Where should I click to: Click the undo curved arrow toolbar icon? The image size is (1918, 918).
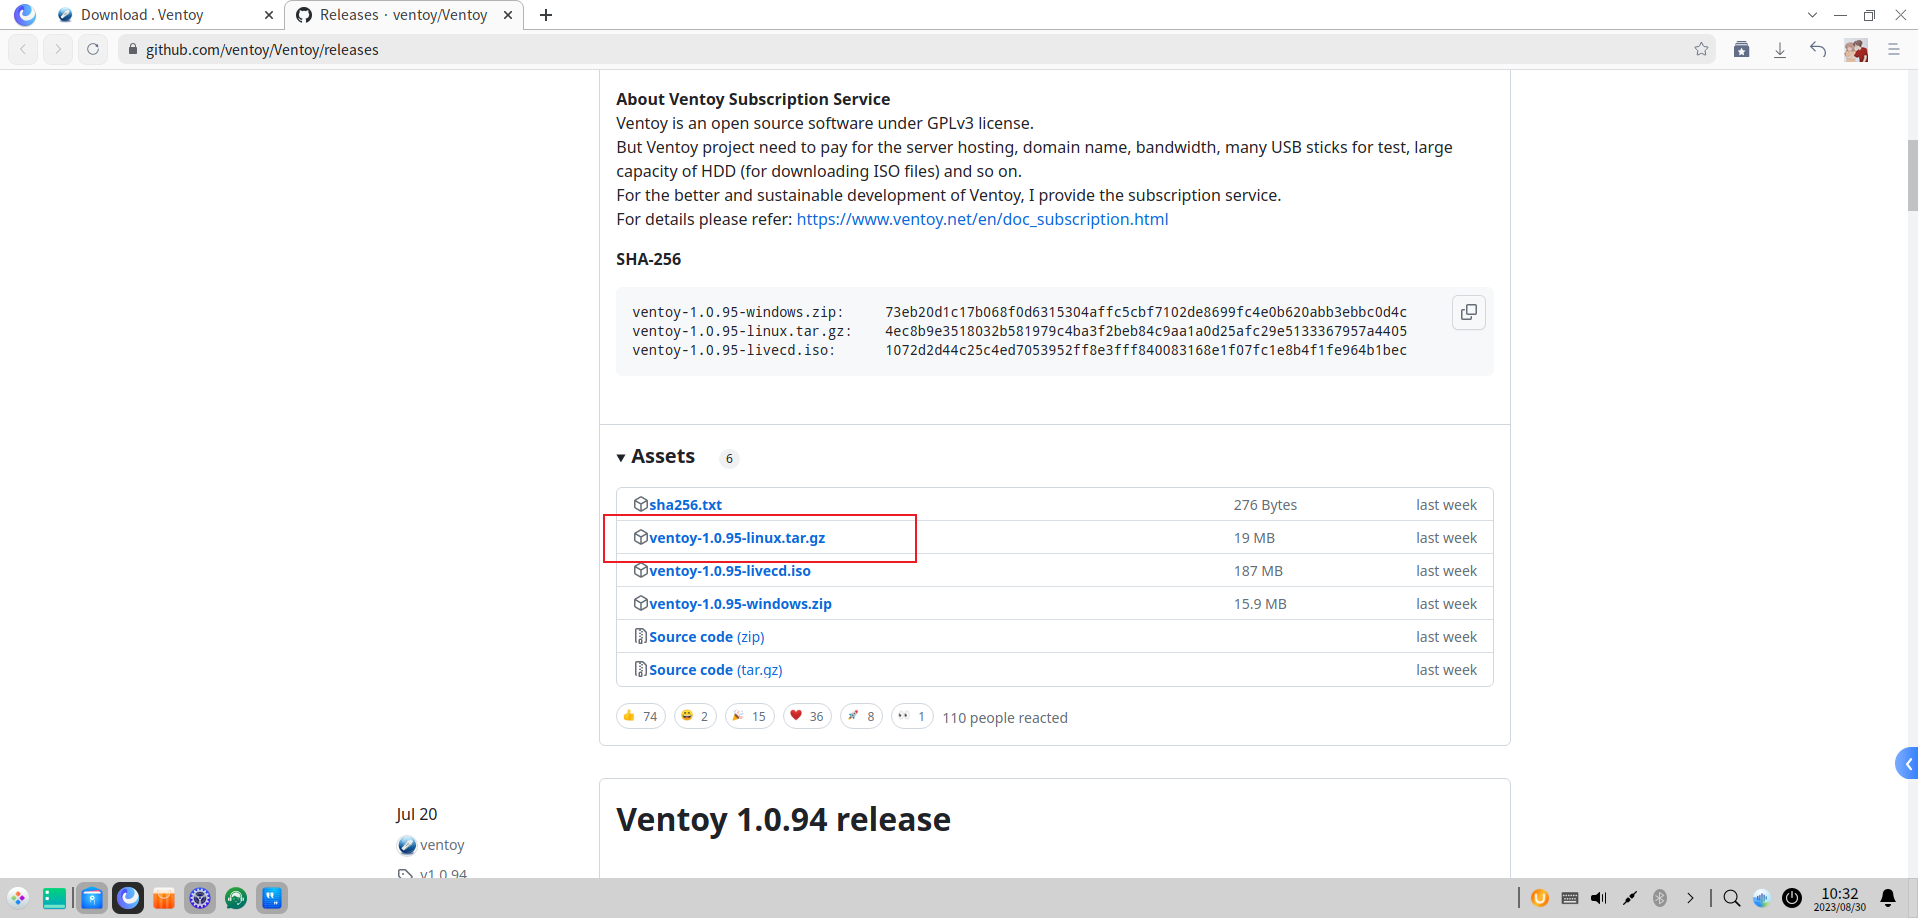coord(1818,49)
